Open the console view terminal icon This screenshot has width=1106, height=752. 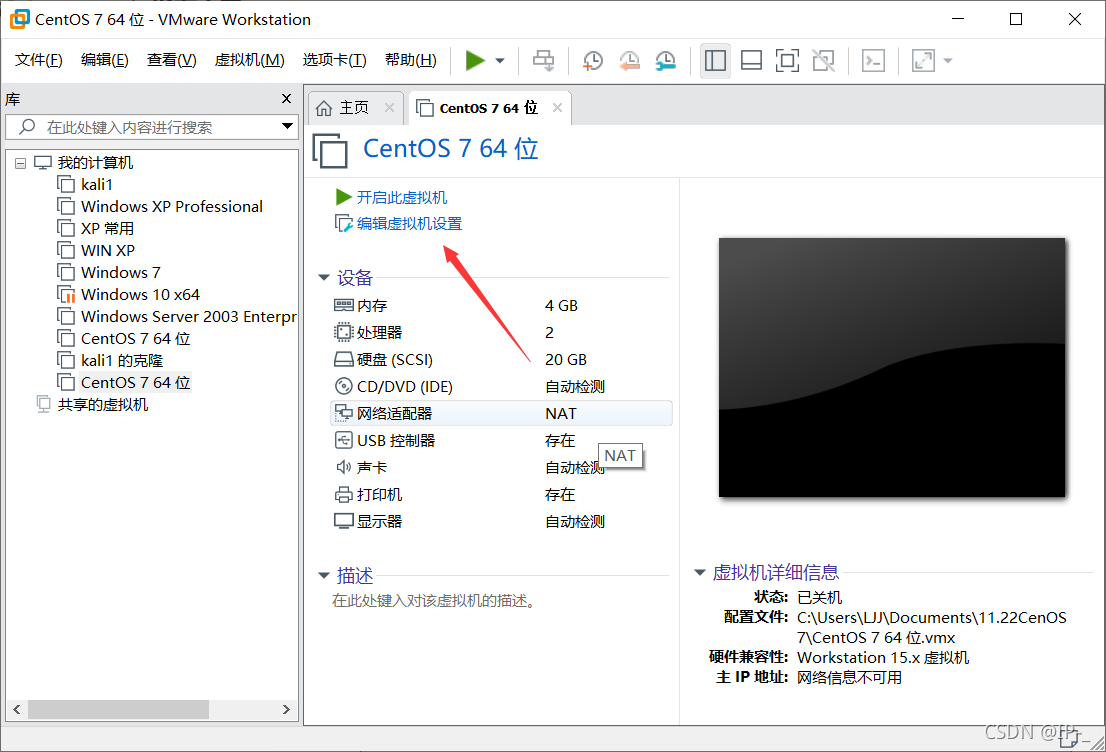[x=873, y=61]
